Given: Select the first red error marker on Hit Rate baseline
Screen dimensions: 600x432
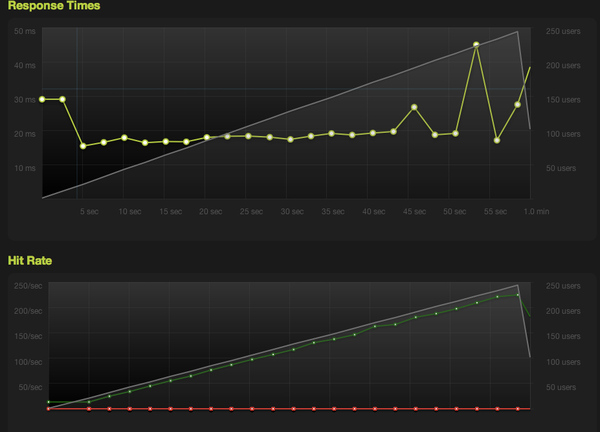Looking at the screenshot, I should tap(49, 409).
